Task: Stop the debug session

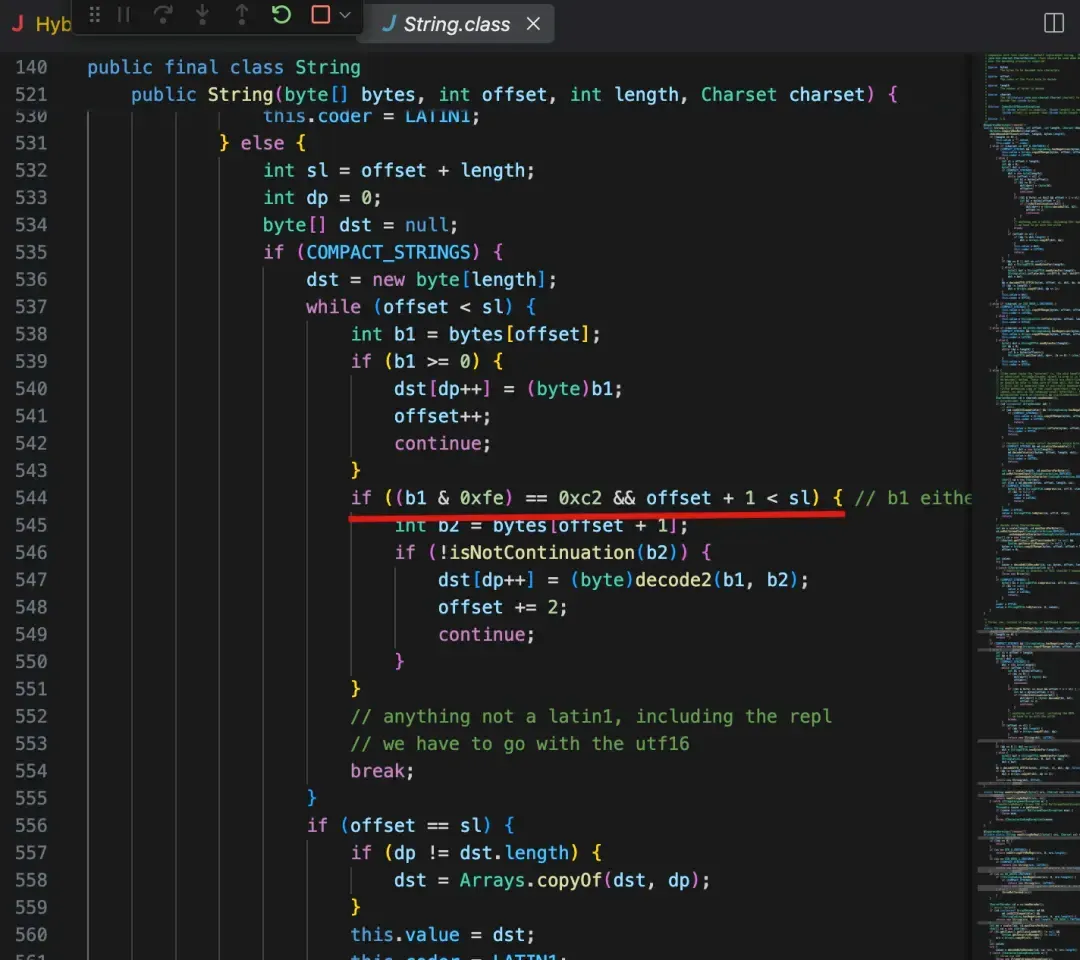Action: (321, 14)
